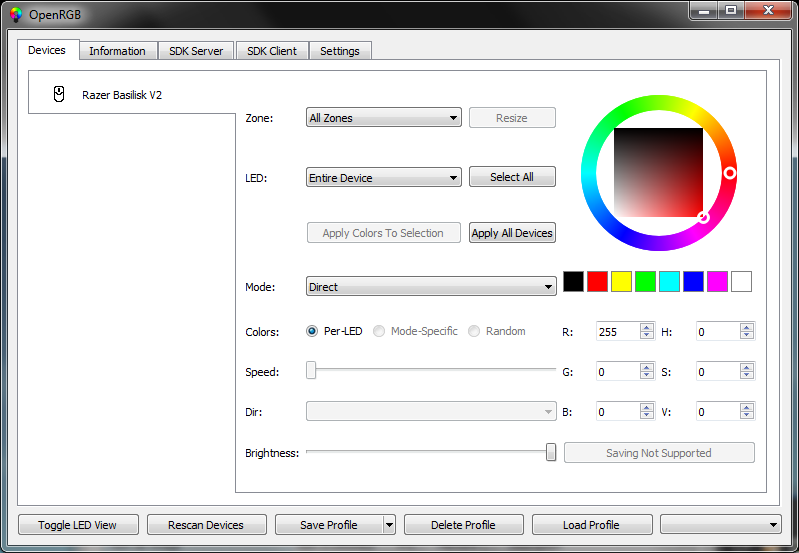Screen dimensions: 799x553
Task: Click Apply All Devices button
Action: pos(512,233)
